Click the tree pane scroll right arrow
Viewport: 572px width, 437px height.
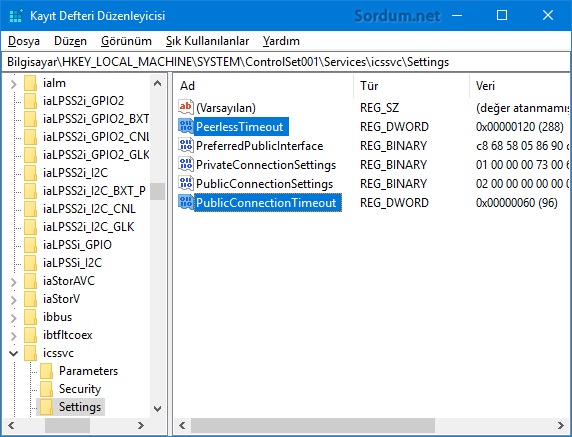click(141, 425)
